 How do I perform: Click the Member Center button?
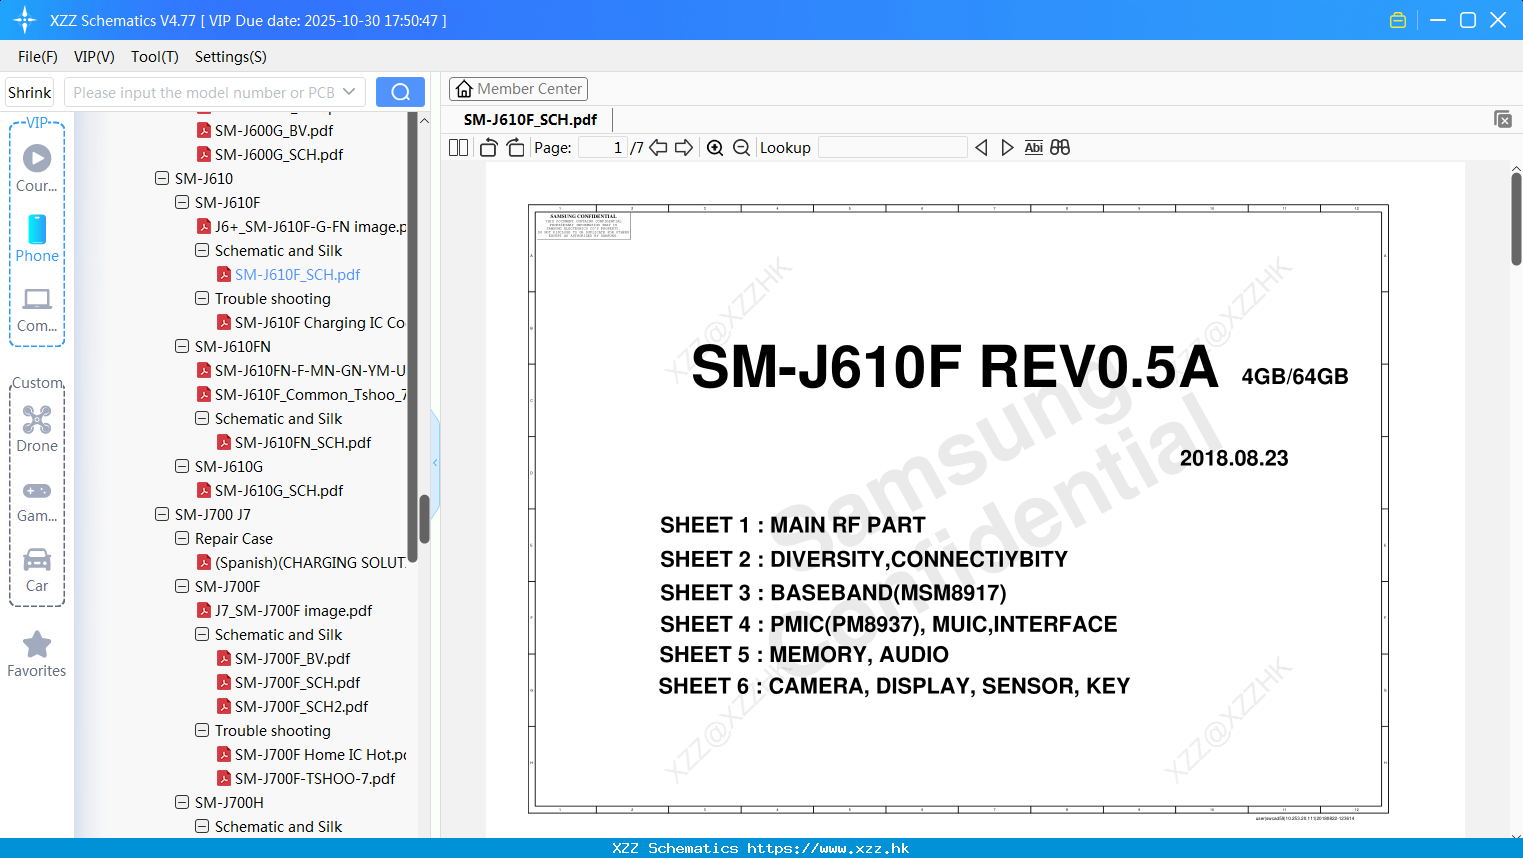(518, 89)
